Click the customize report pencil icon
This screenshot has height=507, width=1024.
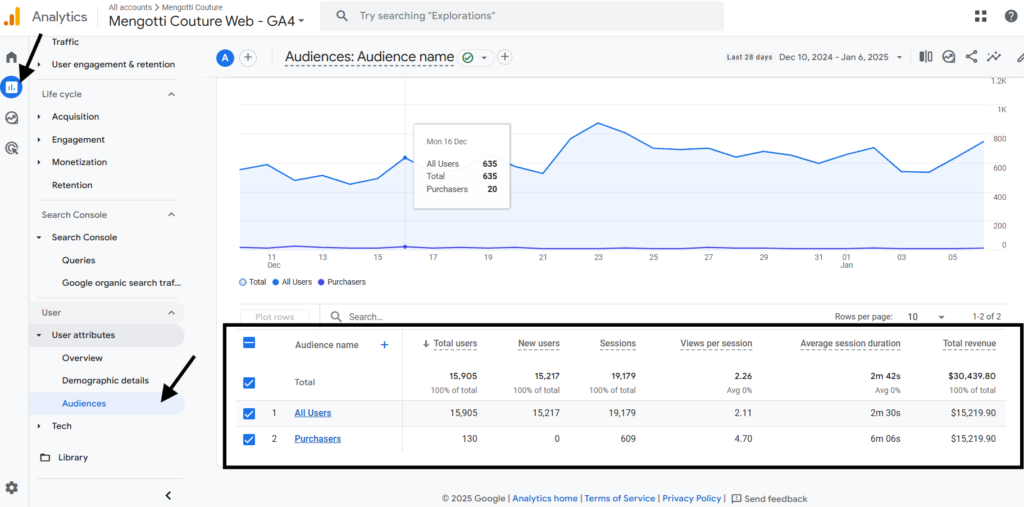pos(1019,57)
